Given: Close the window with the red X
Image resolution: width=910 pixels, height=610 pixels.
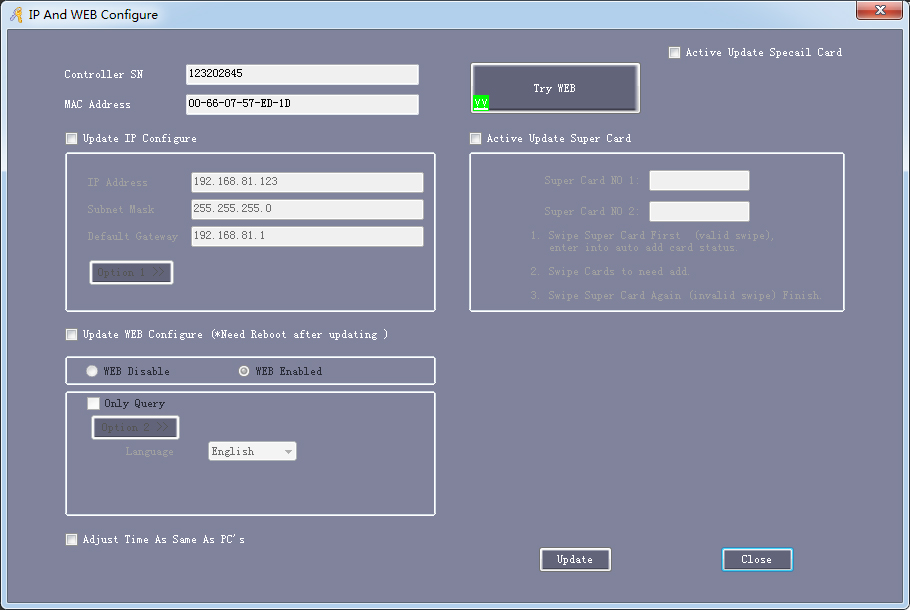Looking at the screenshot, I should click(880, 10).
